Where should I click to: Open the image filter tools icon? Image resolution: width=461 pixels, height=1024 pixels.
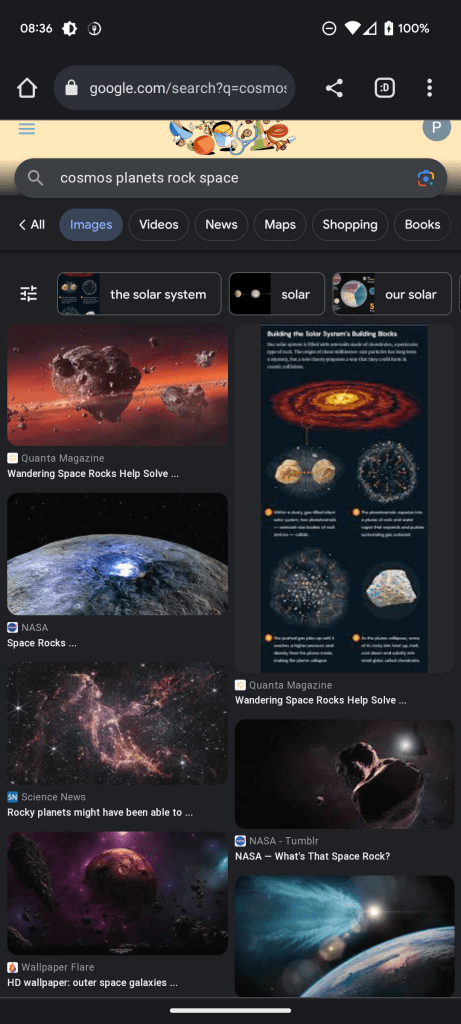pos(29,294)
